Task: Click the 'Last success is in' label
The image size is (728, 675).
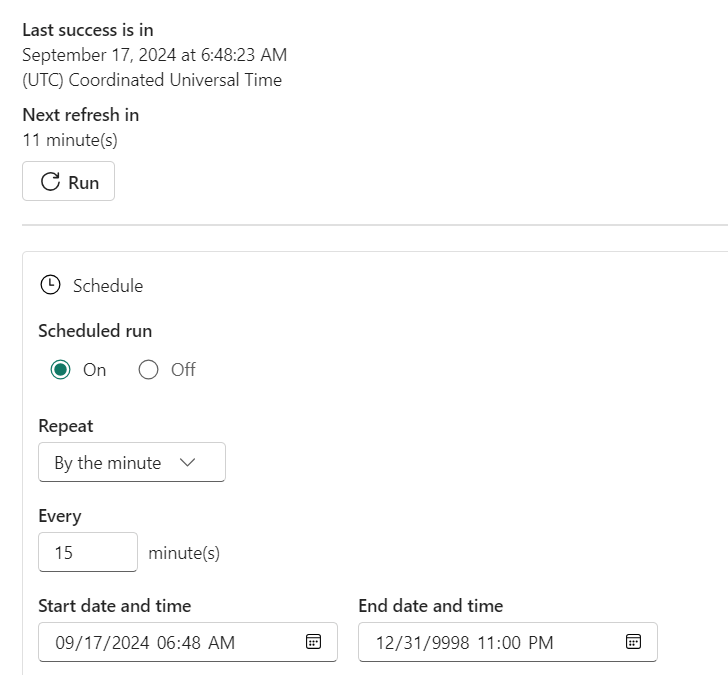Action: [x=88, y=30]
